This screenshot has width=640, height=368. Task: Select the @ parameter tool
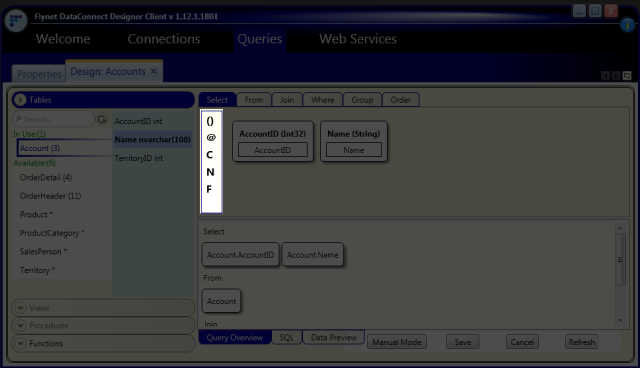click(211, 137)
